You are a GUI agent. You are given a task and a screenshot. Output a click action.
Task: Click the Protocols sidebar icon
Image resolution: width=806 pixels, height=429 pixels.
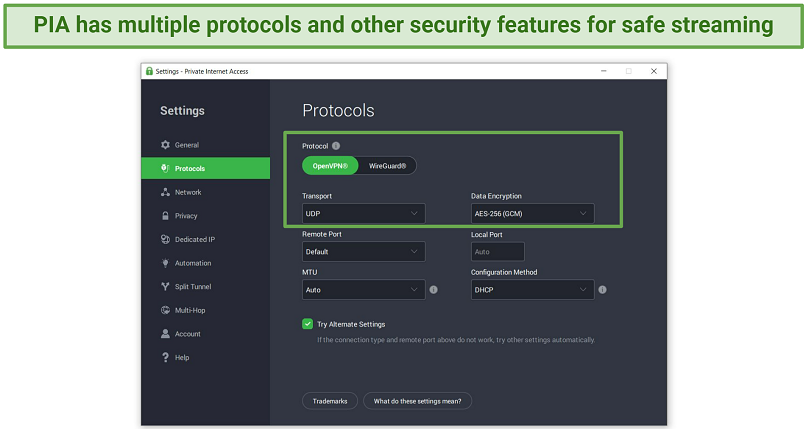165,169
